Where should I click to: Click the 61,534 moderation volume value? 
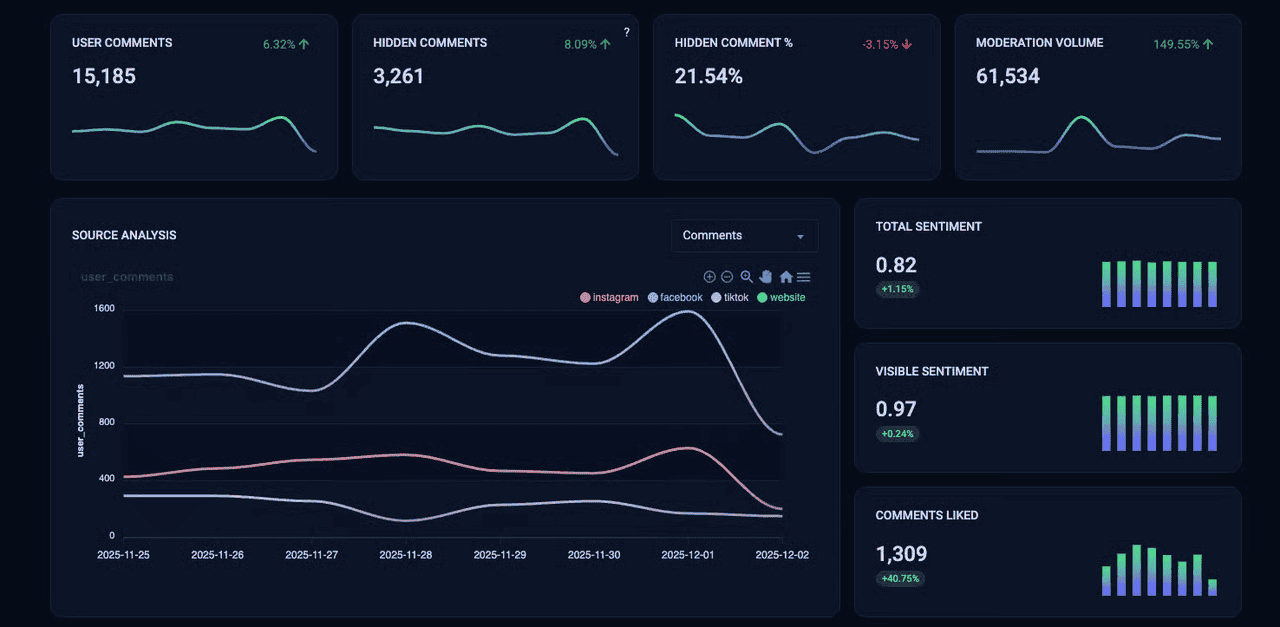click(x=1008, y=76)
